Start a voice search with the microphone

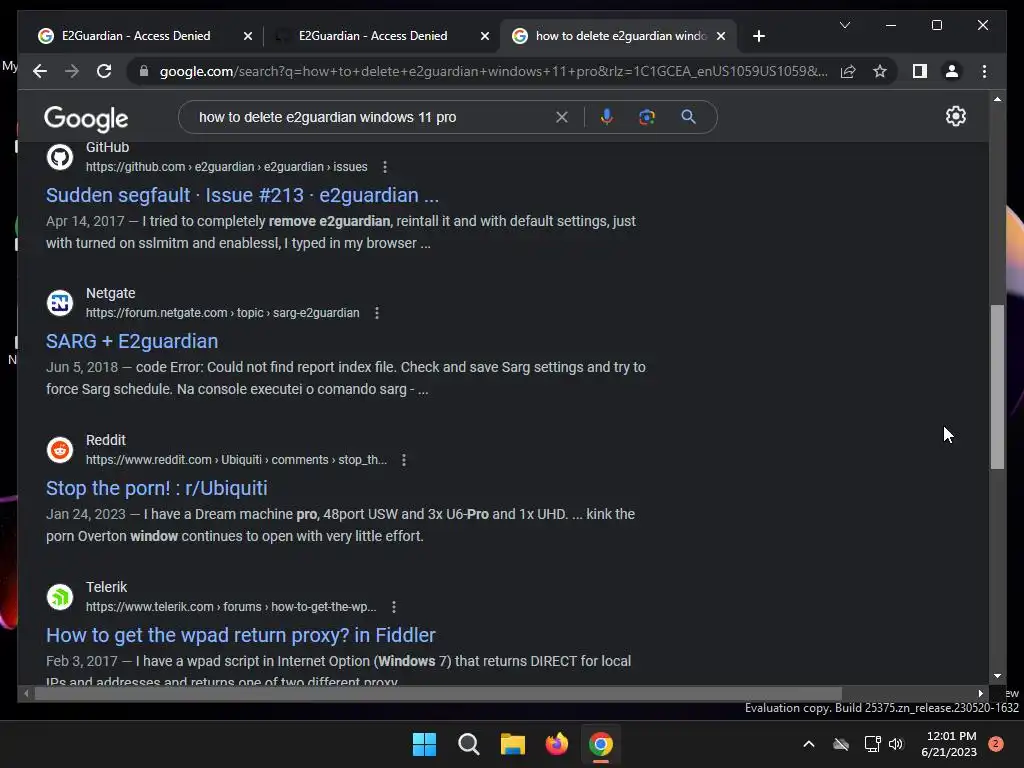607,117
